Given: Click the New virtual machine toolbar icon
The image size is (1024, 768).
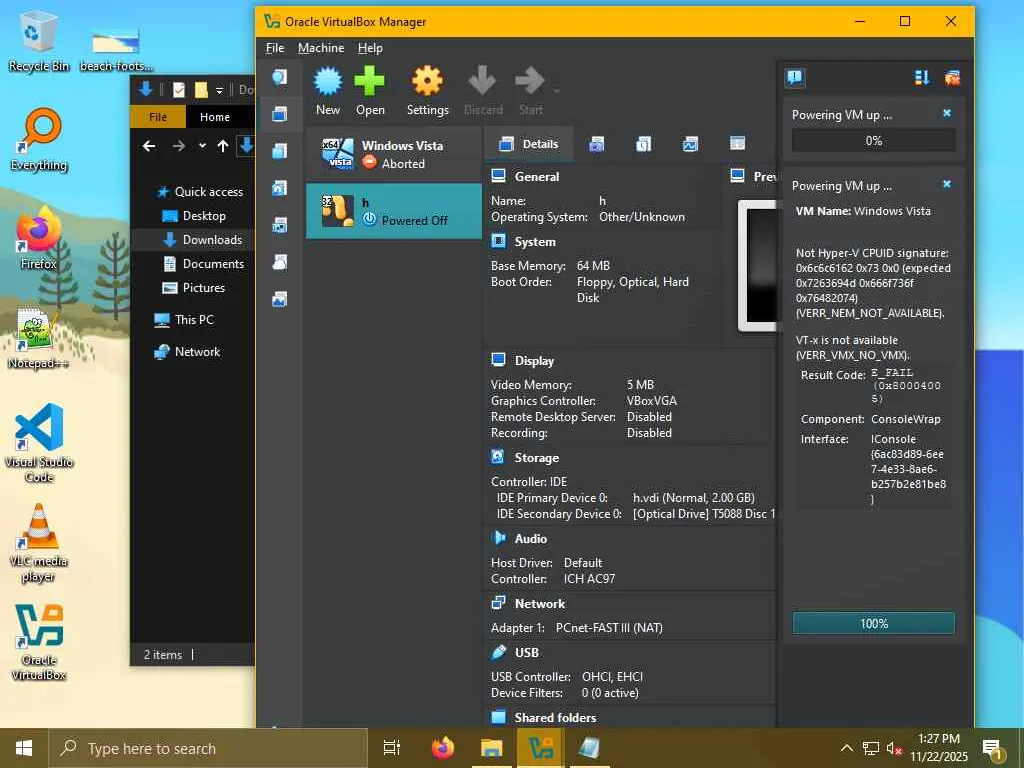Looking at the screenshot, I should click(x=328, y=90).
